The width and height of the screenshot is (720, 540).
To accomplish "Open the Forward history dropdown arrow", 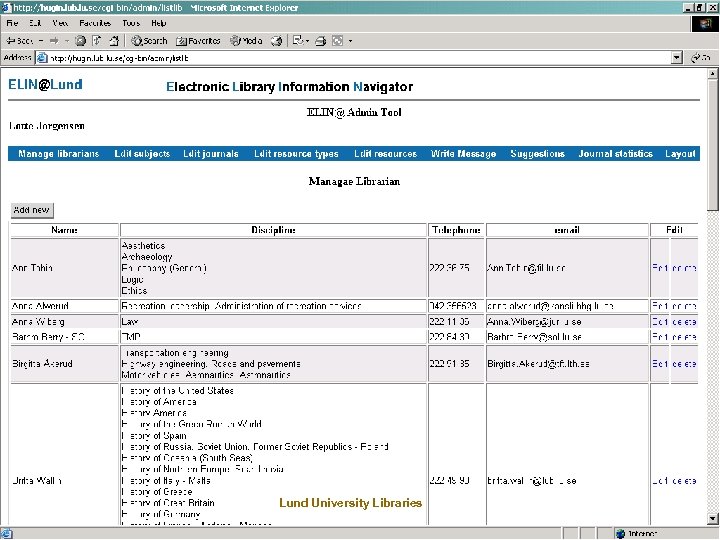I will 67,41.
